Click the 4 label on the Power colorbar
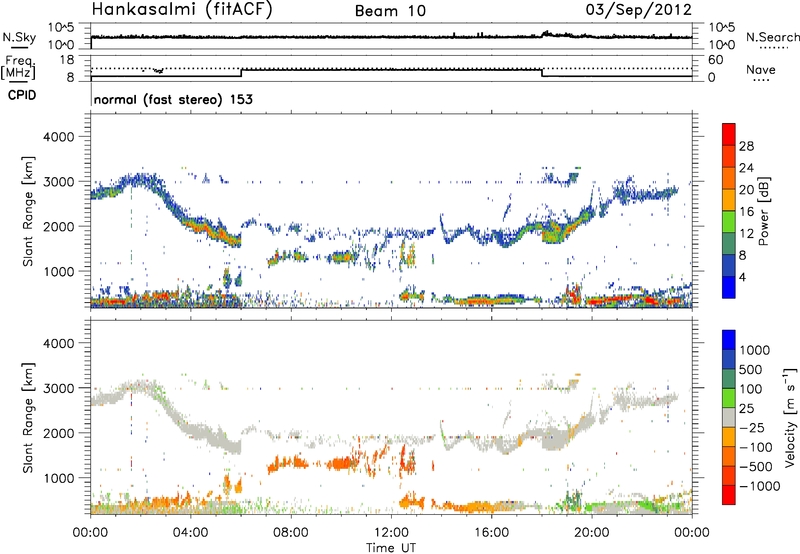The width and height of the screenshot is (800, 554). tap(743, 277)
